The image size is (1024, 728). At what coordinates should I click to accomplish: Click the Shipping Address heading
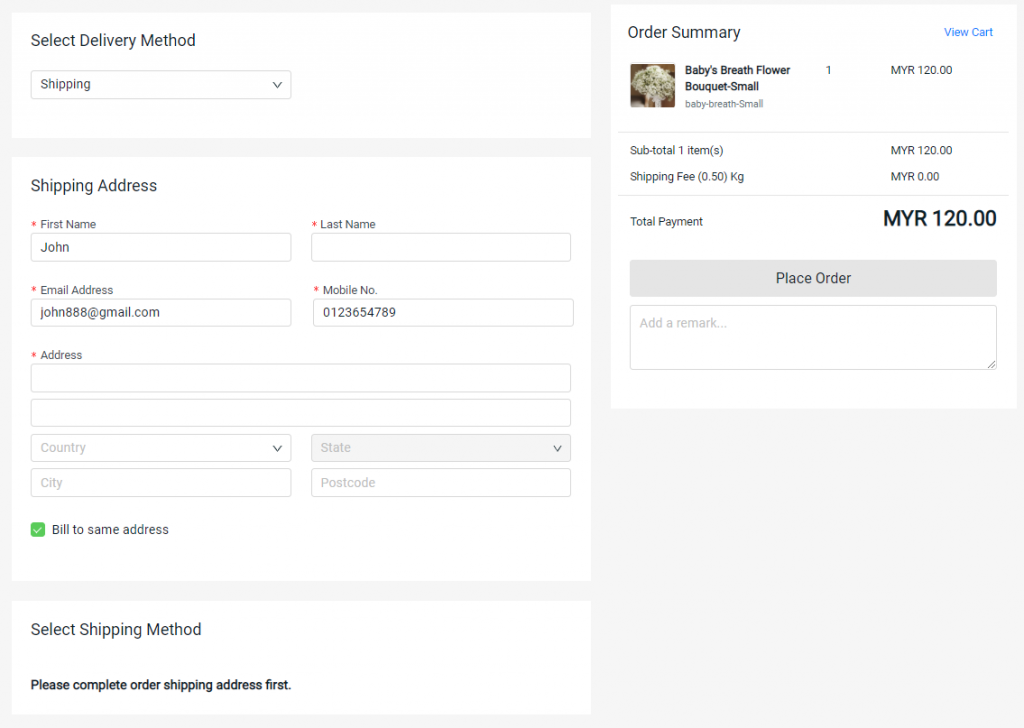click(93, 186)
